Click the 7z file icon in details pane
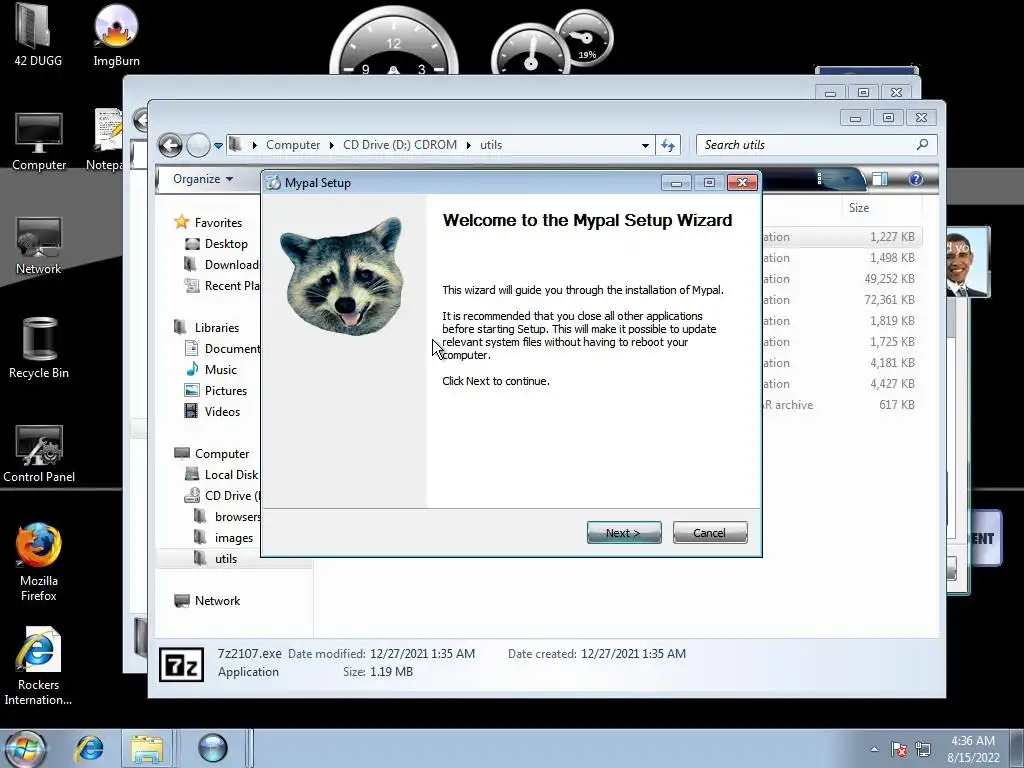1024x768 pixels. pos(182,665)
